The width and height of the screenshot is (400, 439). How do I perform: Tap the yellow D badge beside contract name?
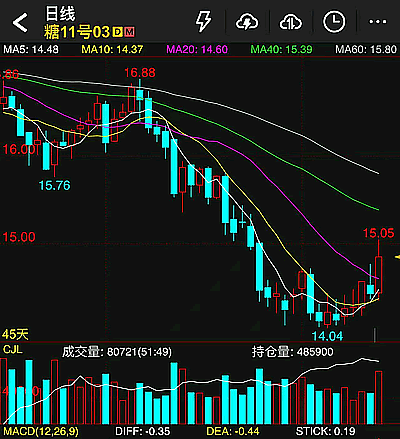[x=117, y=32]
